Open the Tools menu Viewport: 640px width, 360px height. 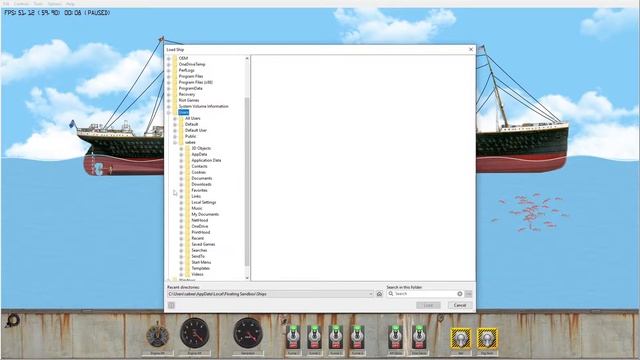[38, 4]
